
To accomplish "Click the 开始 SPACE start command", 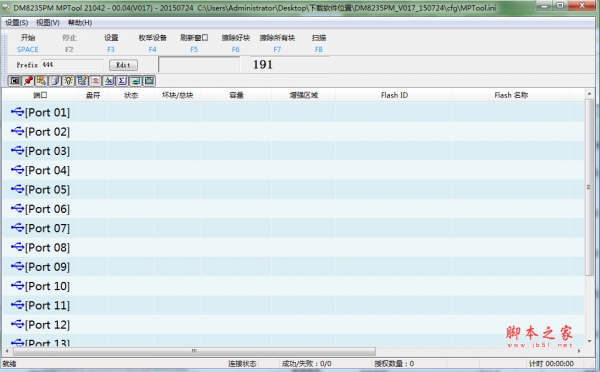I will pos(28,43).
